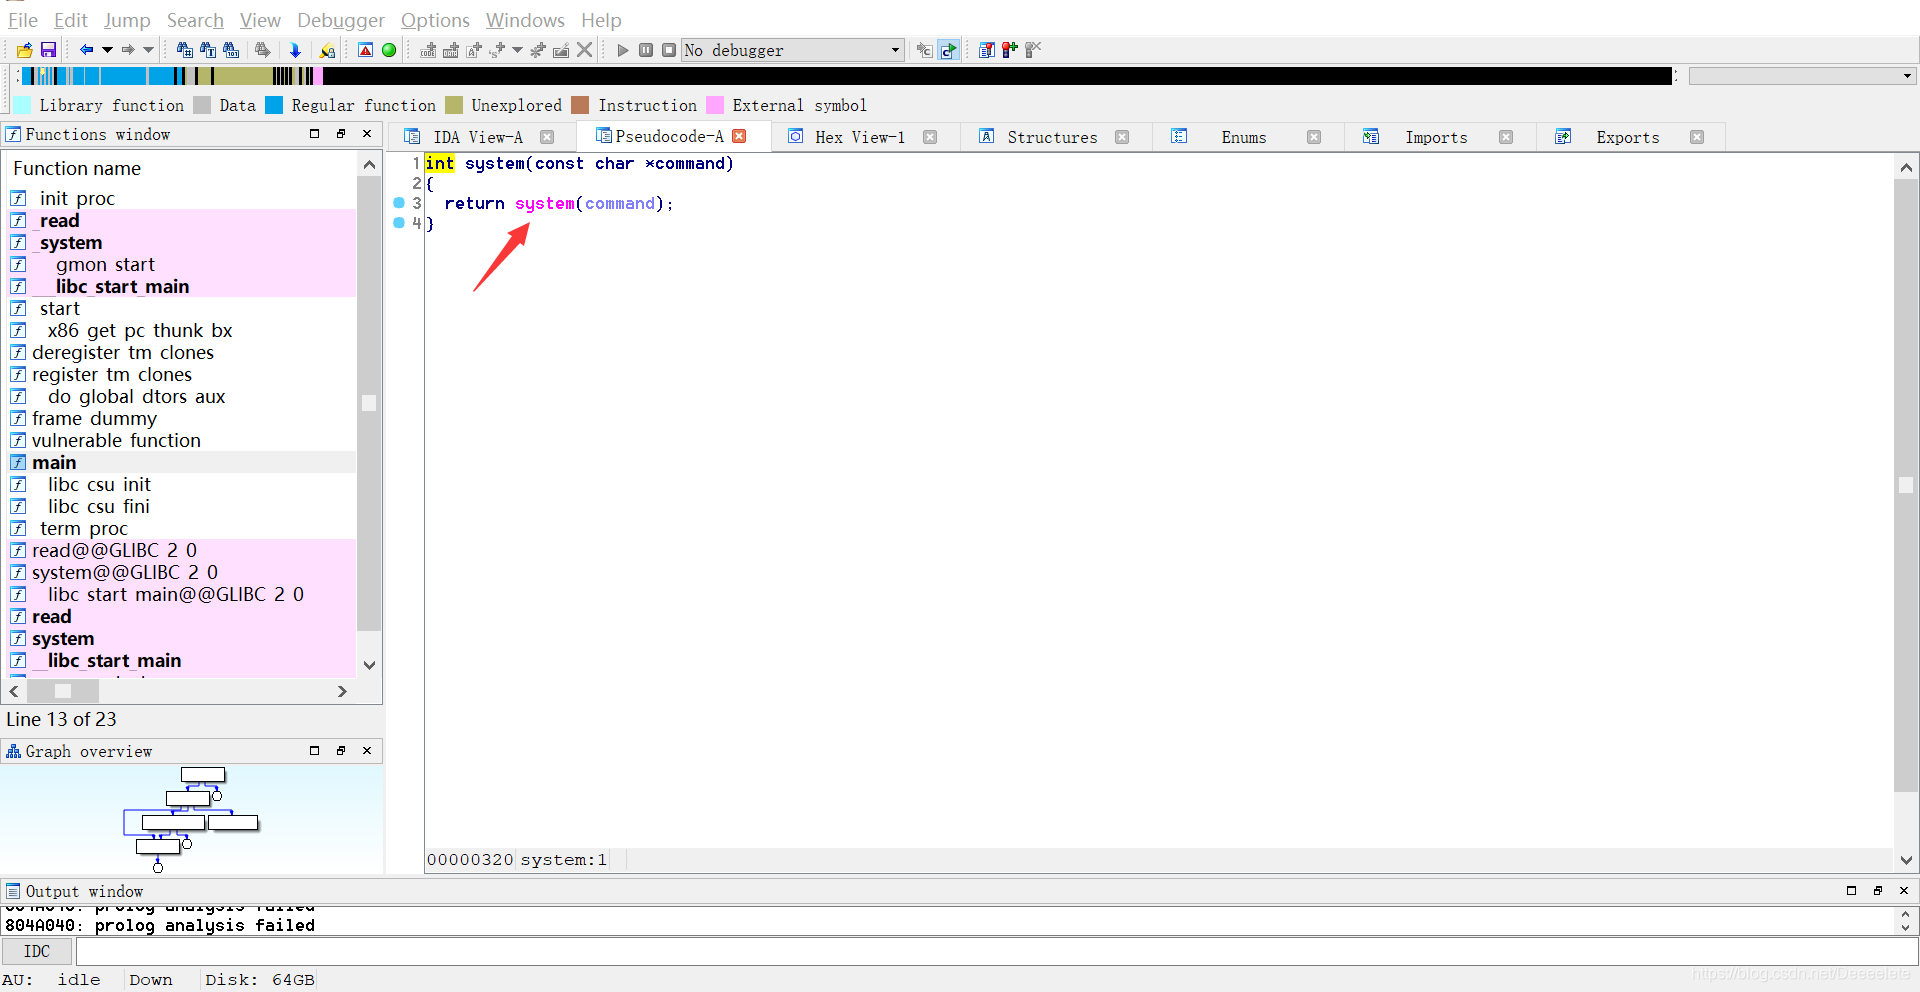Click the IDC button in output window
The image size is (1920, 992).
point(37,951)
